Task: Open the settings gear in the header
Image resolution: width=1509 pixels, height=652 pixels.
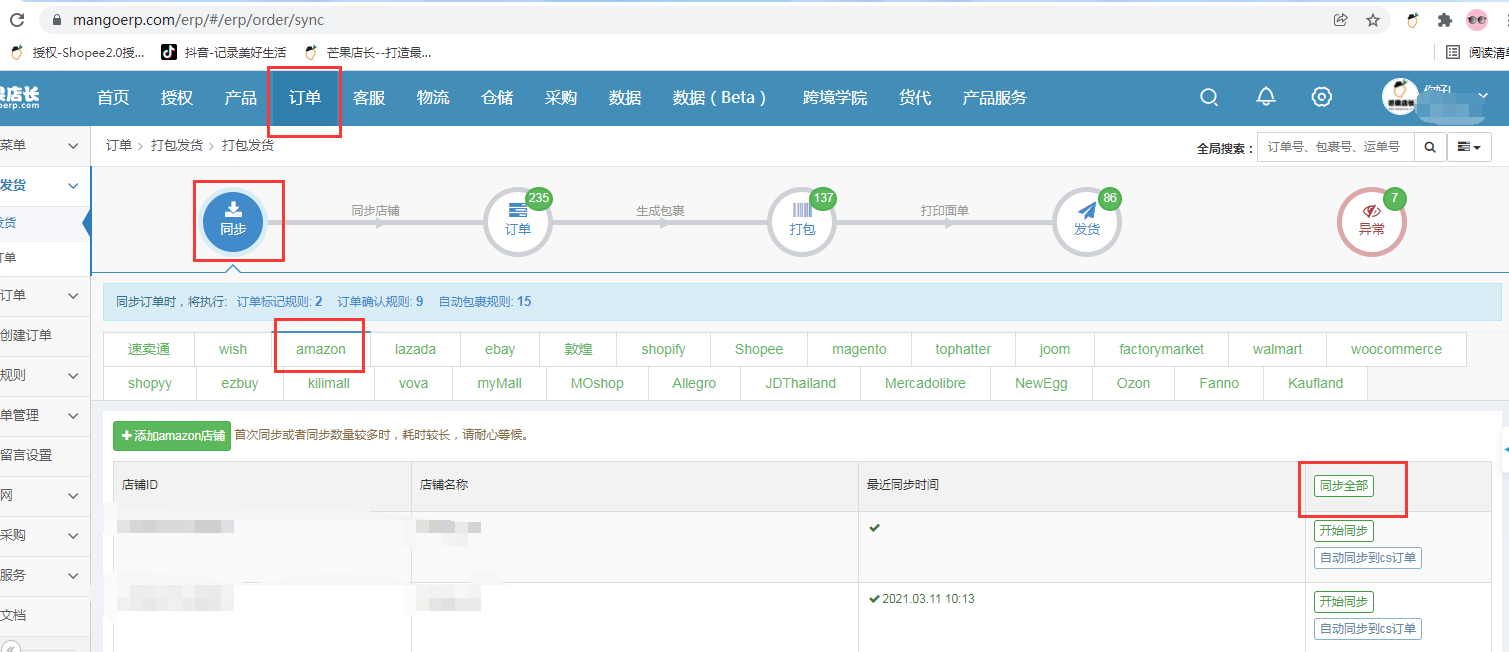Action: coord(1322,97)
